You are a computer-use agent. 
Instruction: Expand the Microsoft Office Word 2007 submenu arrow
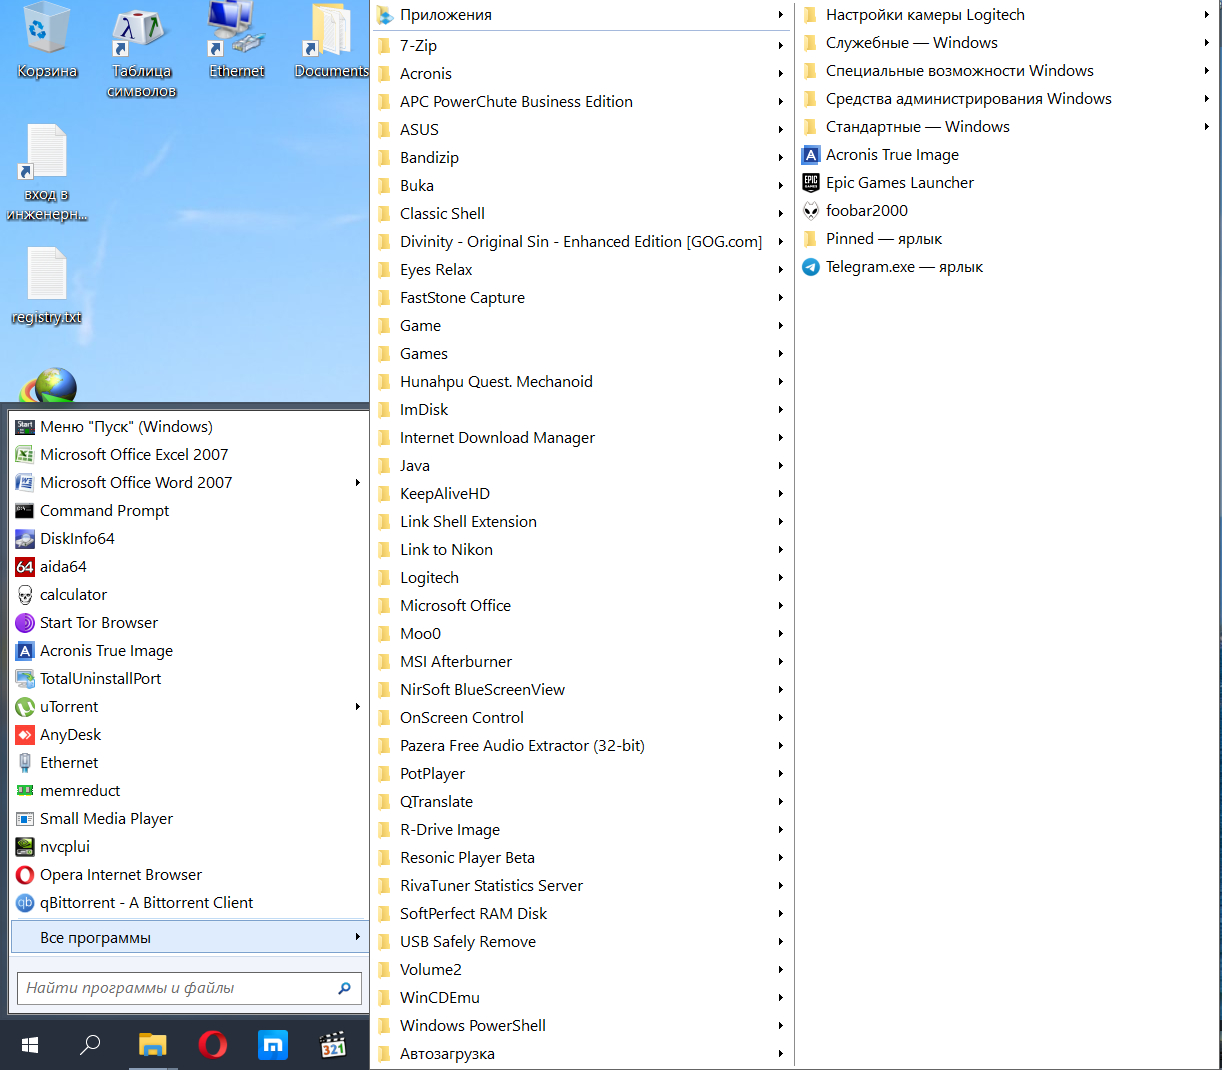click(358, 483)
